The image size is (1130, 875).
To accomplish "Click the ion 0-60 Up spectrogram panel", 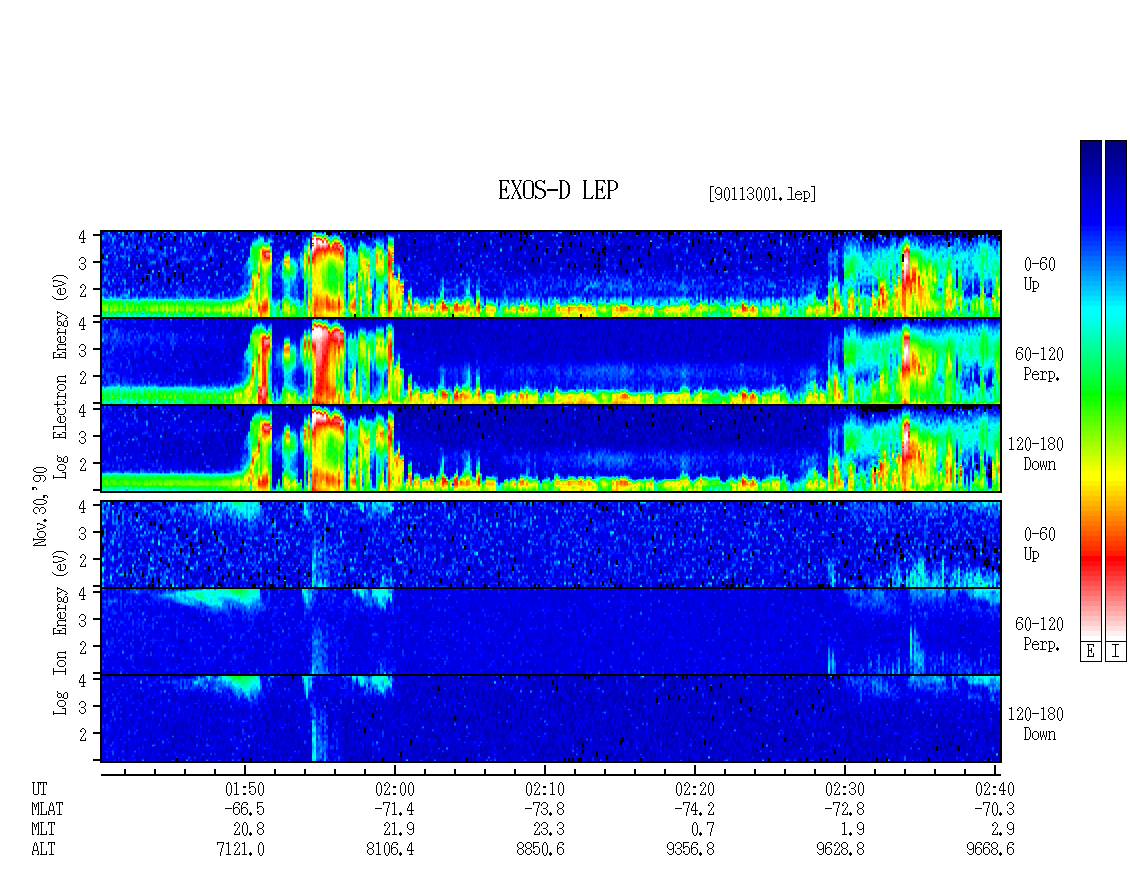I will point(551,544).
